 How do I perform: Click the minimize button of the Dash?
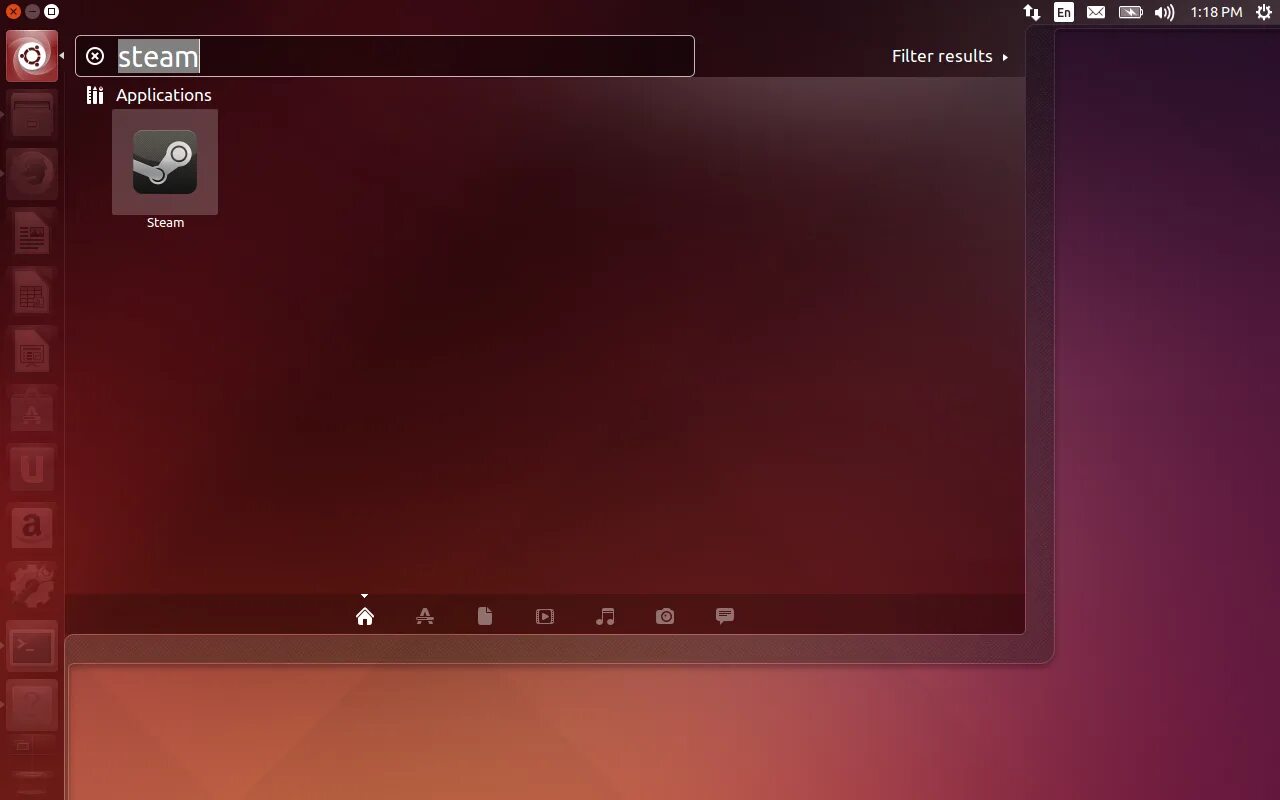pyautogui.click(x=33, y=12)
